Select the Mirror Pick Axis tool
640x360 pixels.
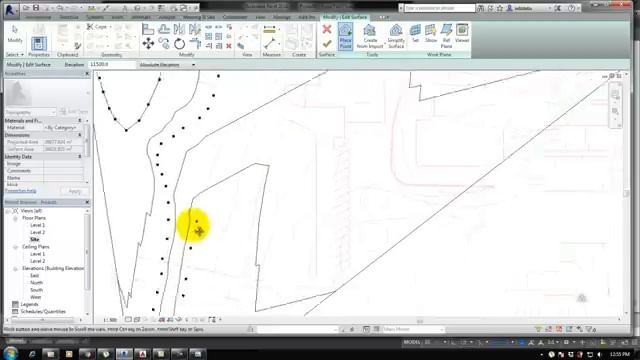(179, 29)
